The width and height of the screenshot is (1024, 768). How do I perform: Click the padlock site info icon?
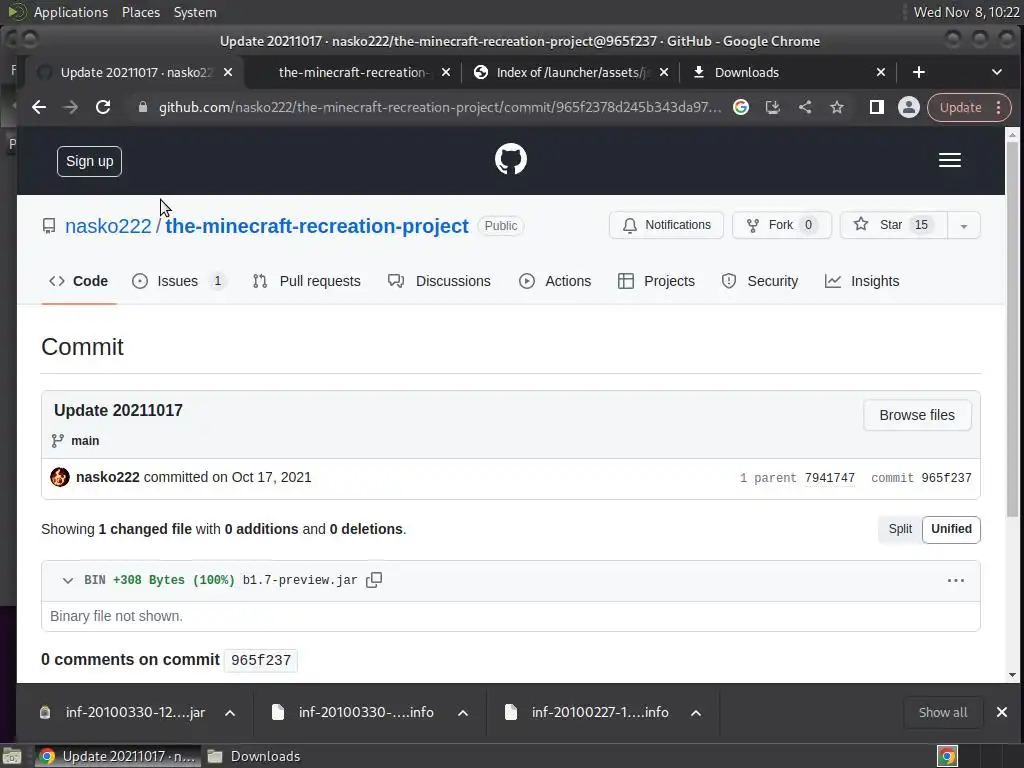click(x=142, y=107)
